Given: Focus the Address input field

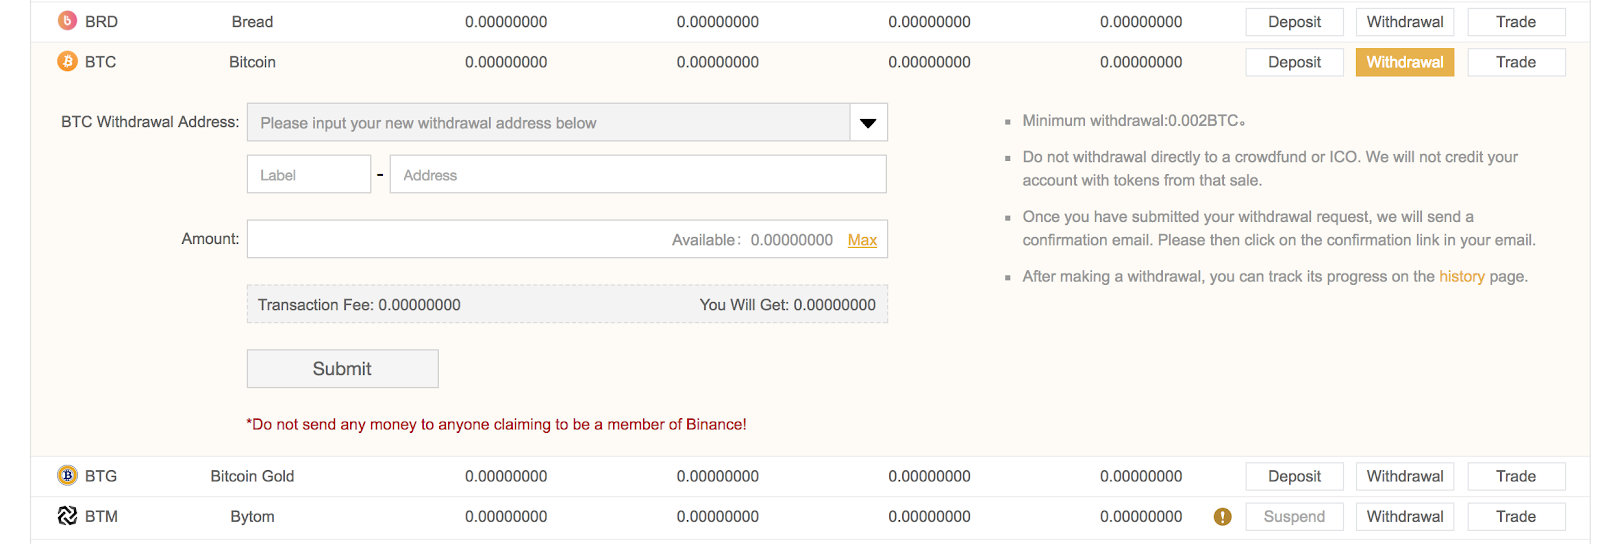Looking at the screenshot, I should click(x=638, y=175).
